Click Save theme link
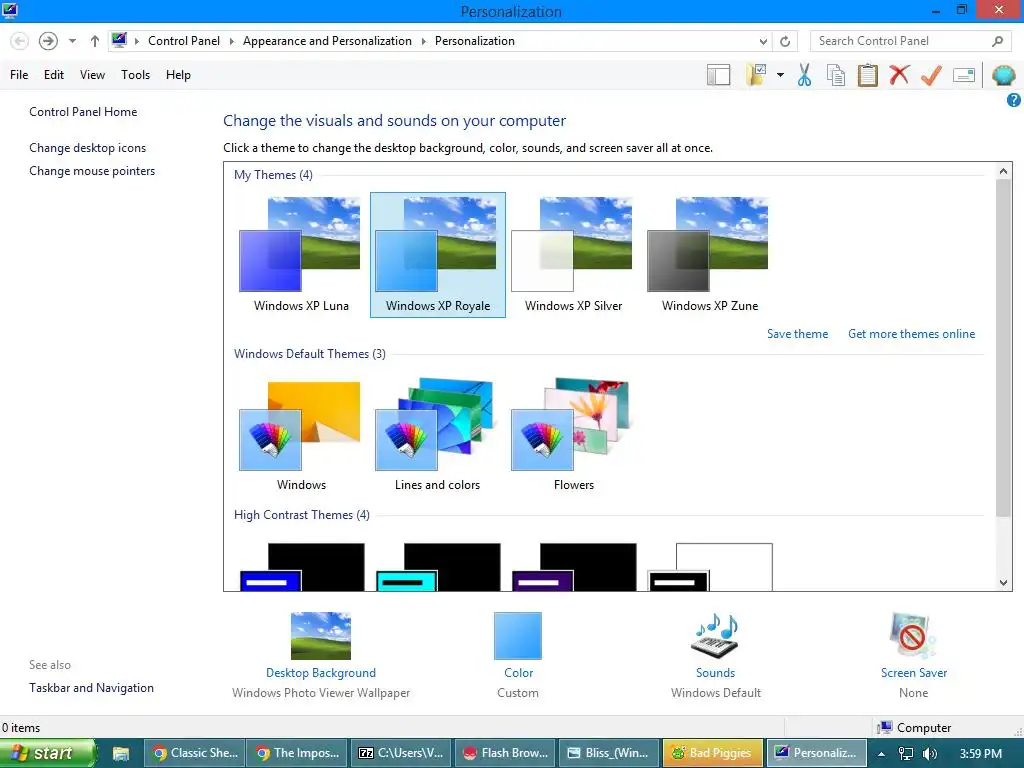Viewport: 1024px width, 768px height. click(x=797, y=334)
